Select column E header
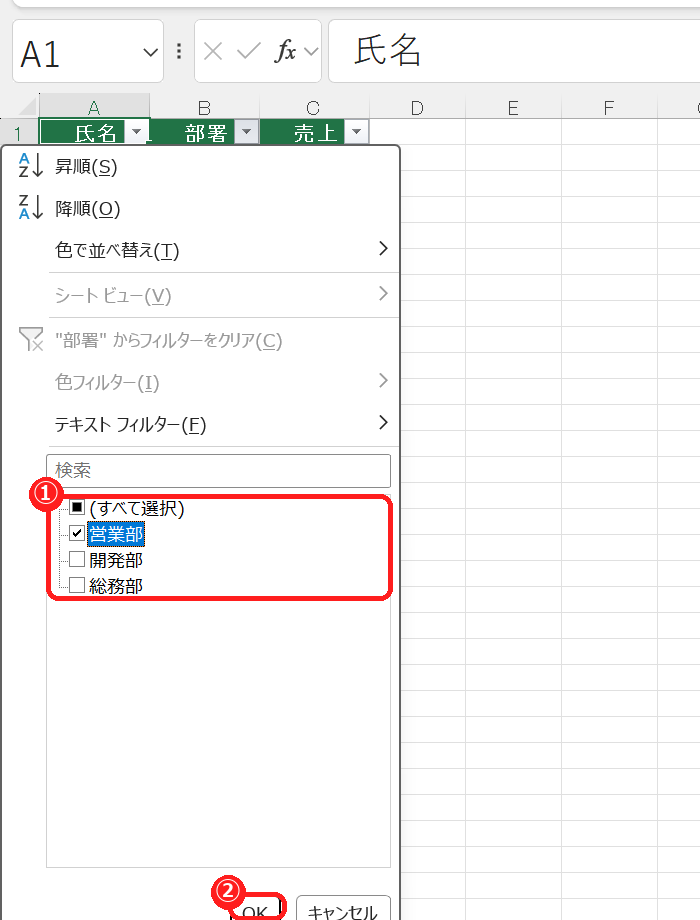This screenshot has height=920, width=700. click(513, 107)
